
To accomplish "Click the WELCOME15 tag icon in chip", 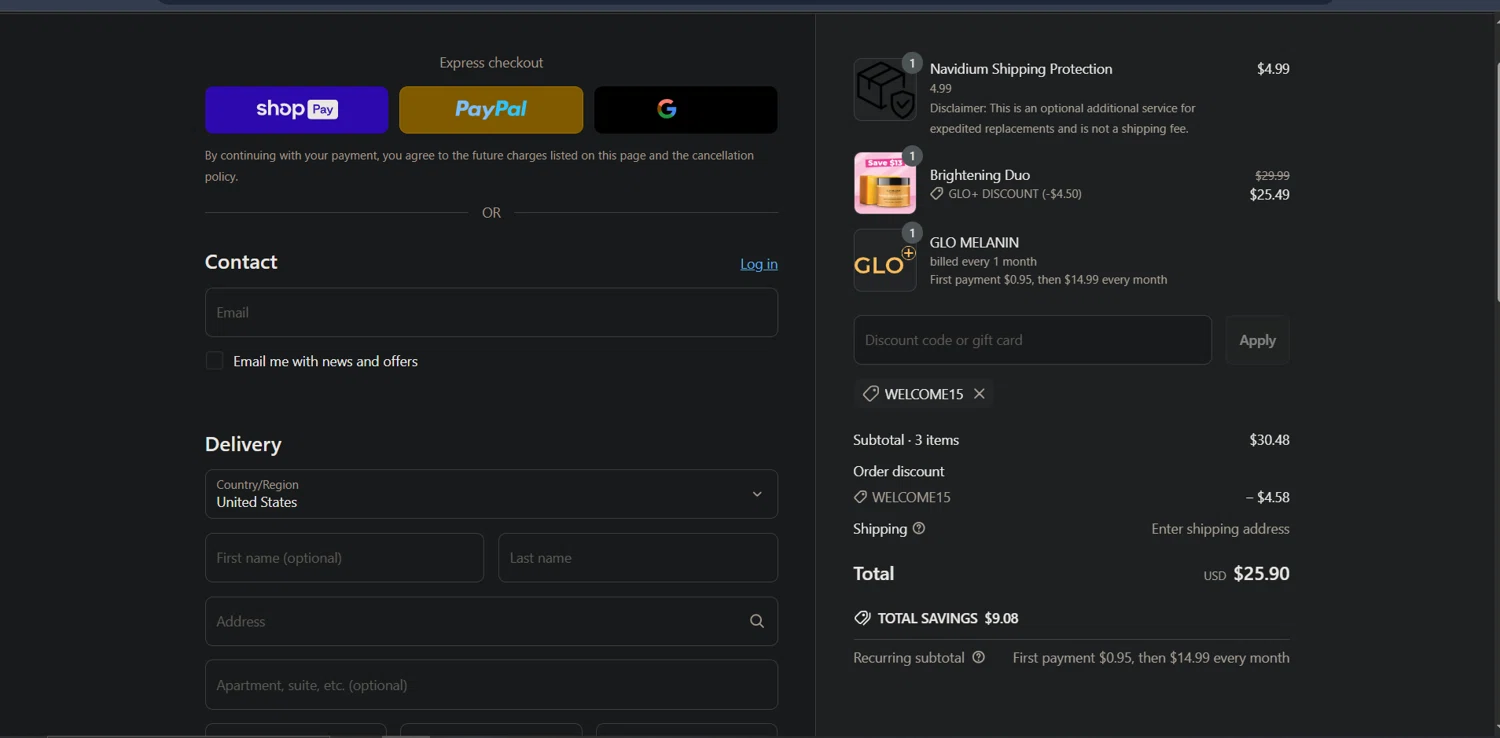I will coord(870,394).
